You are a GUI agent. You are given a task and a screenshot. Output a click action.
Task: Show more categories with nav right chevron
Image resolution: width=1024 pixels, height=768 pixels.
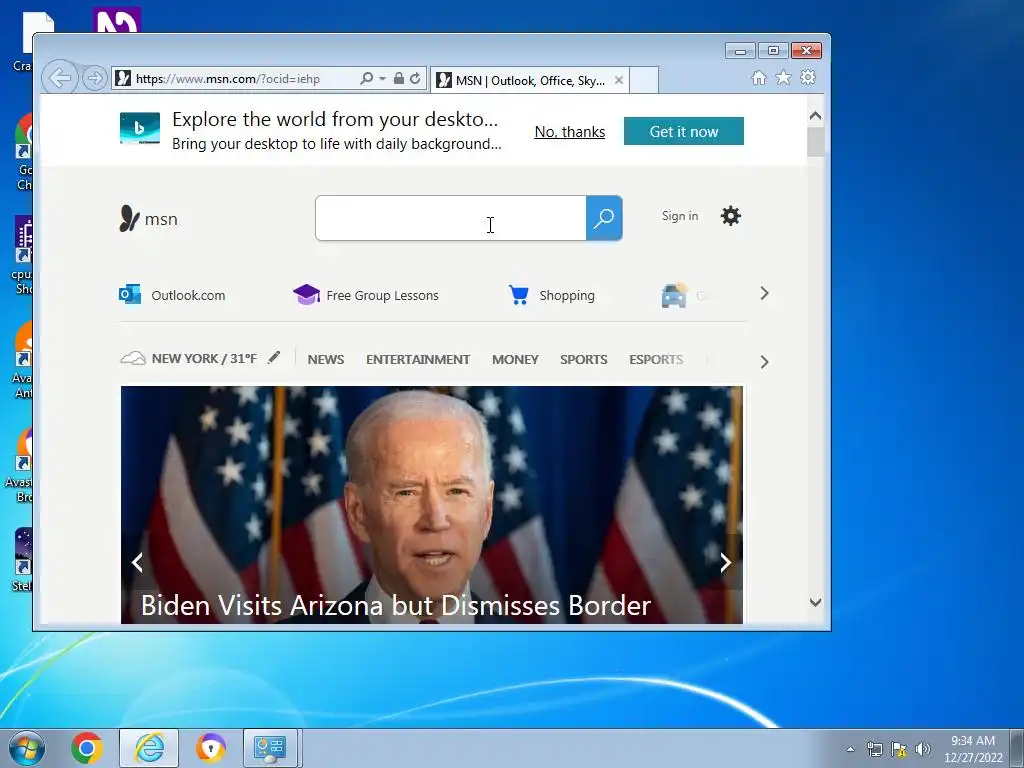click(x=765, y=362)
